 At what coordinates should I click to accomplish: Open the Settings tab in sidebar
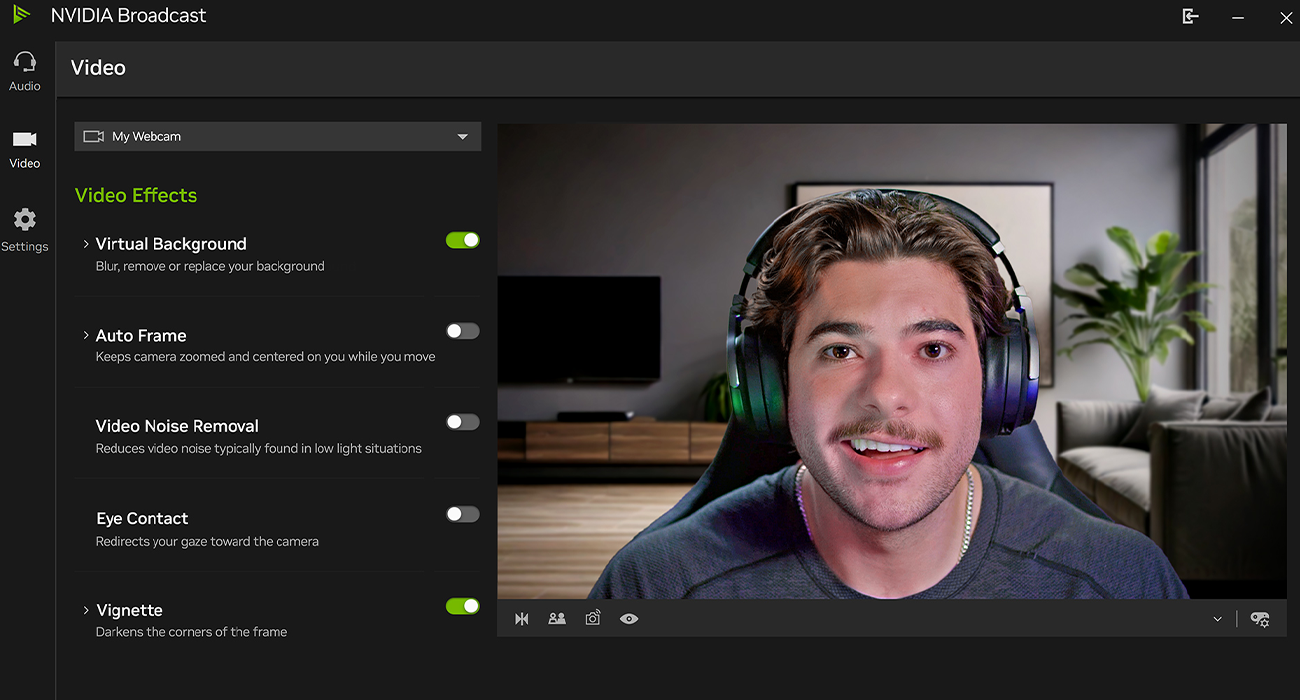coord(25,230)
